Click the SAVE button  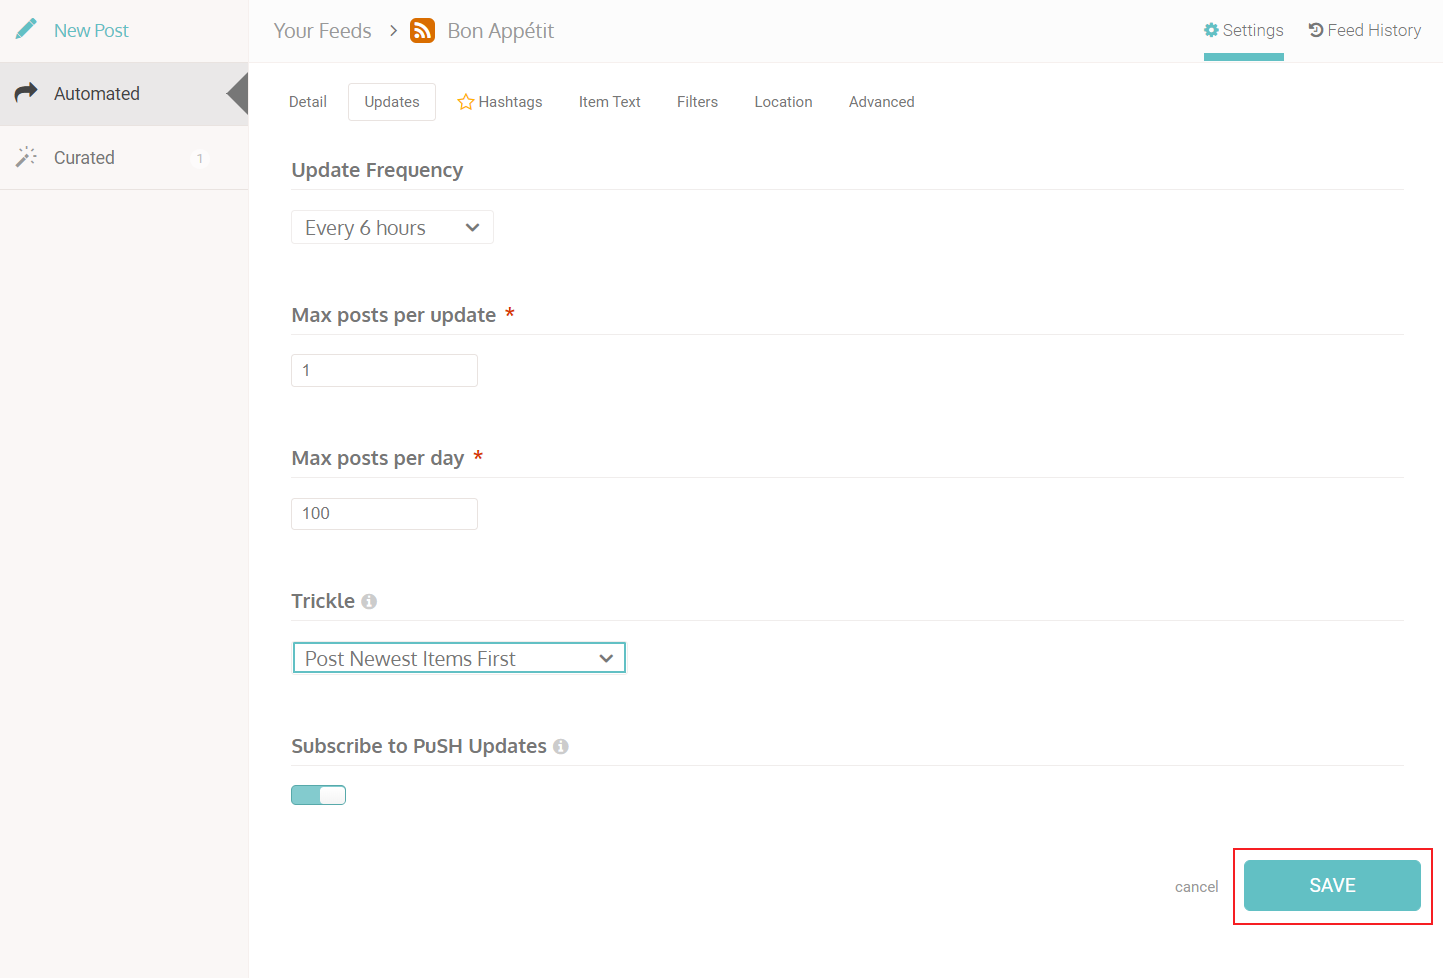tap(1332, 885)
